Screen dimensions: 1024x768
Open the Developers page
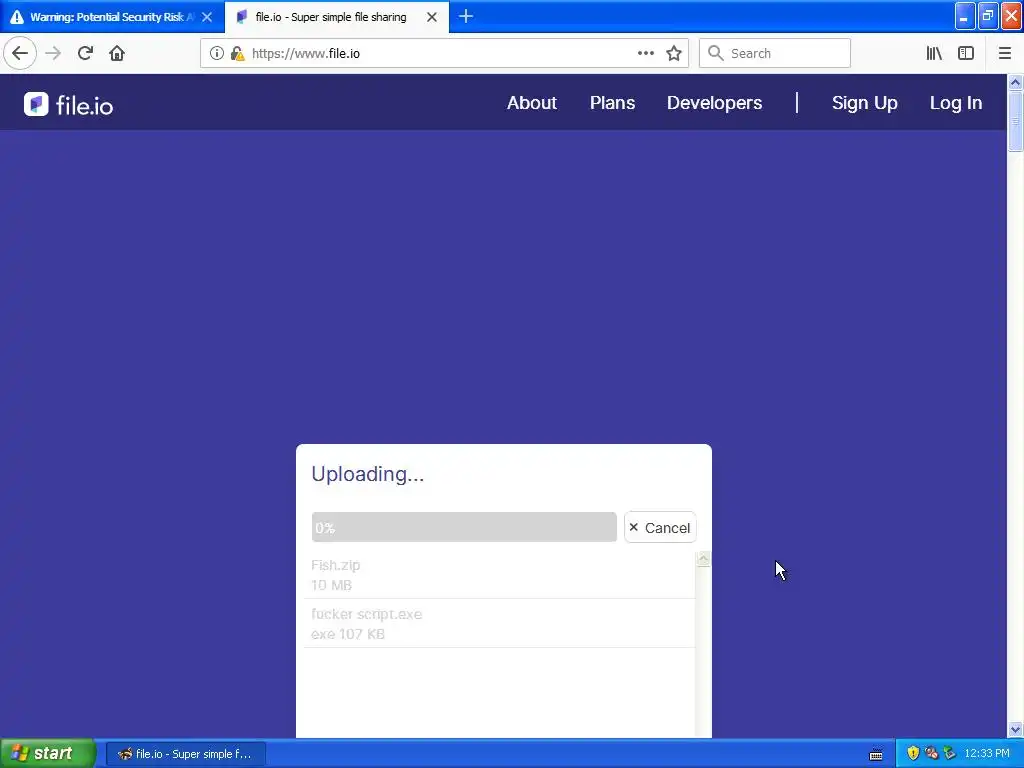pos(714,103)
